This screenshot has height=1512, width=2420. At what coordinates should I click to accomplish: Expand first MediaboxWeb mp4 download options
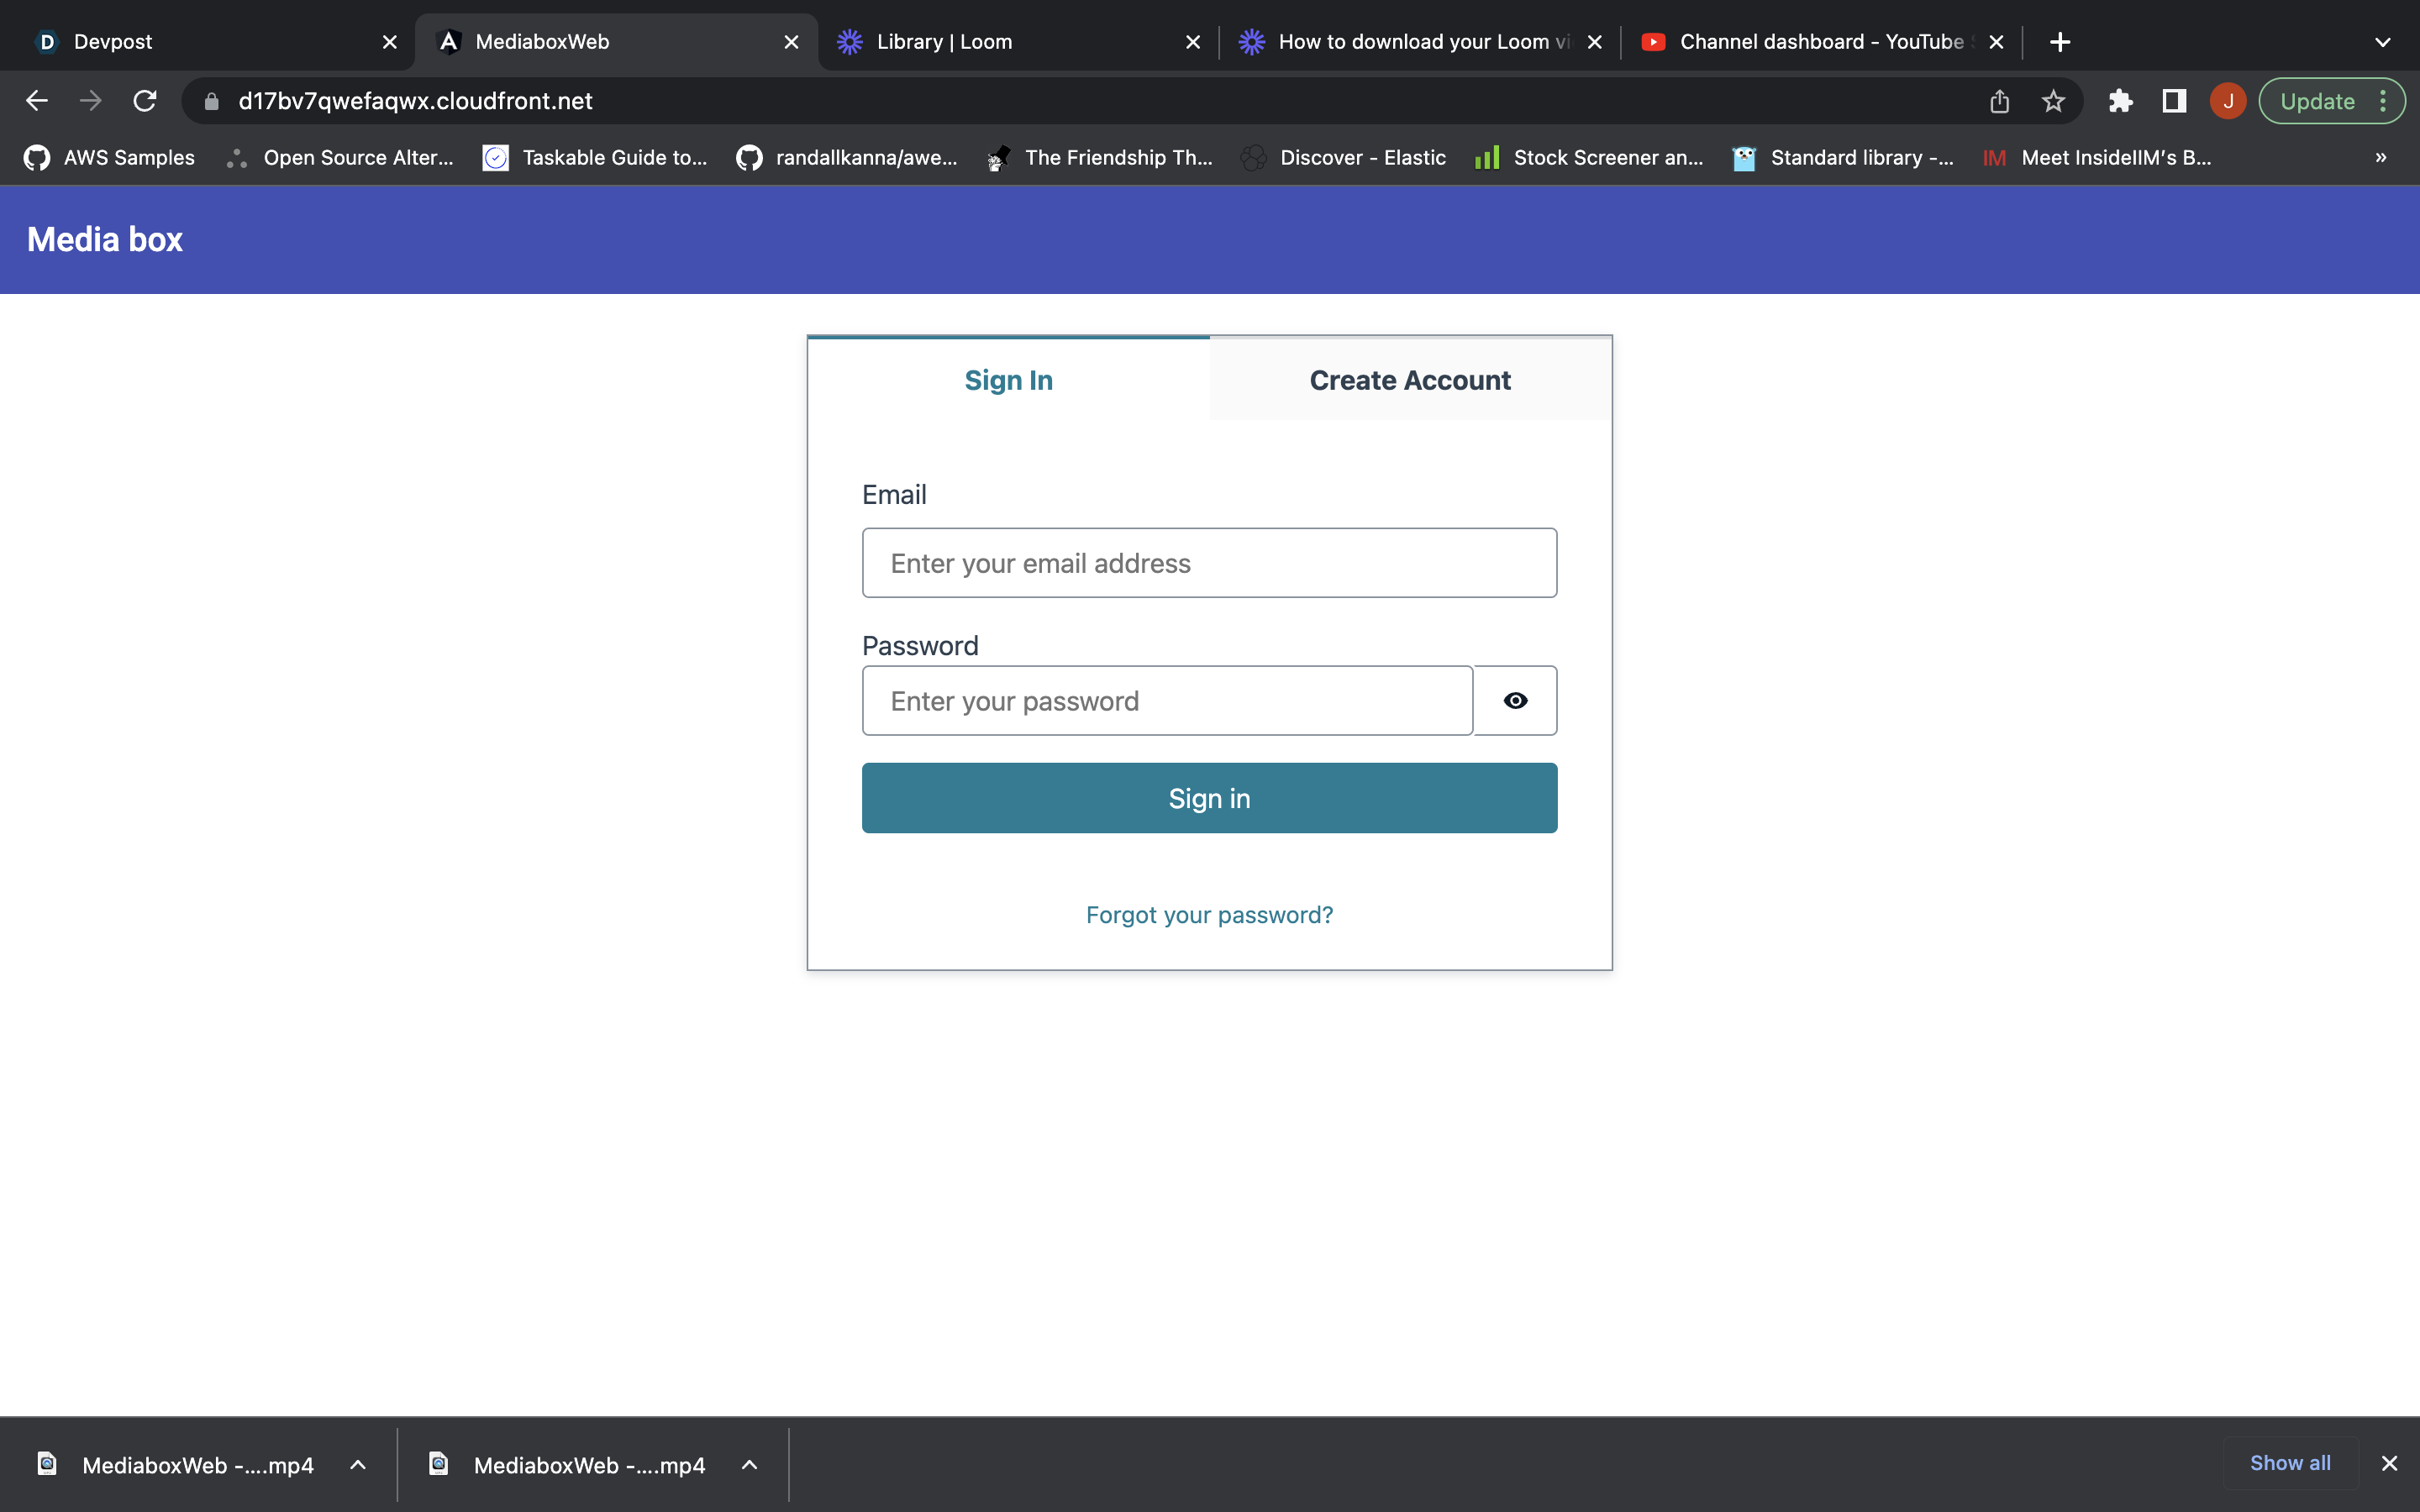(358, 1465)
